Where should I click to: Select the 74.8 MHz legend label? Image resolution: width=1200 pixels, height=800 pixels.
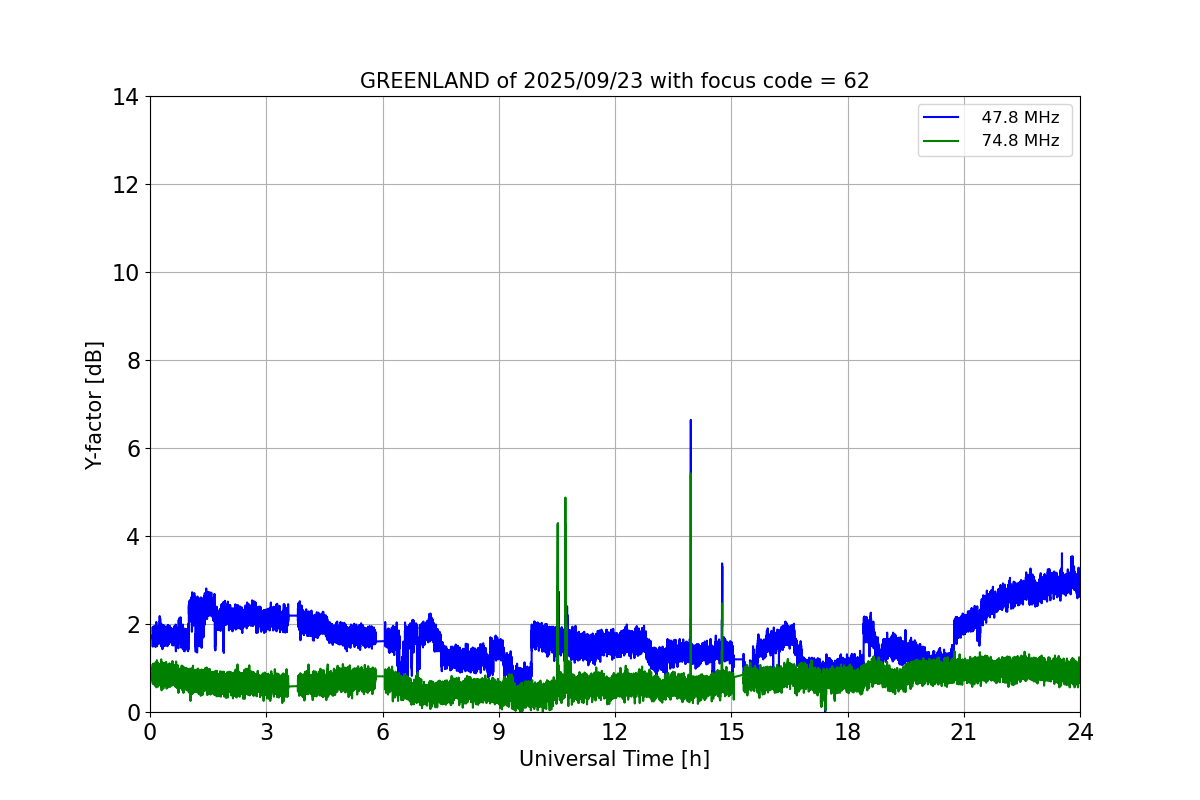[1020, 141]
